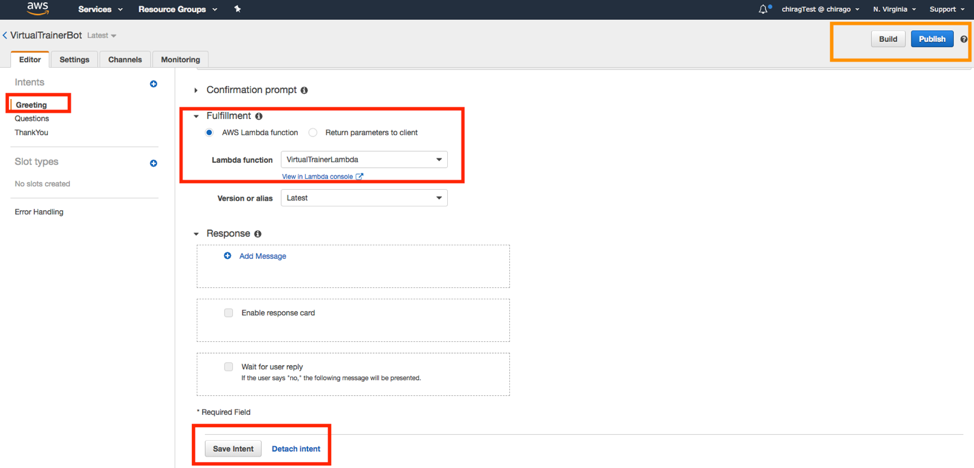The width and height of the screenshot is (974, 468).
Task: Select the AWS Lambda function radio button
Action: 209,132
